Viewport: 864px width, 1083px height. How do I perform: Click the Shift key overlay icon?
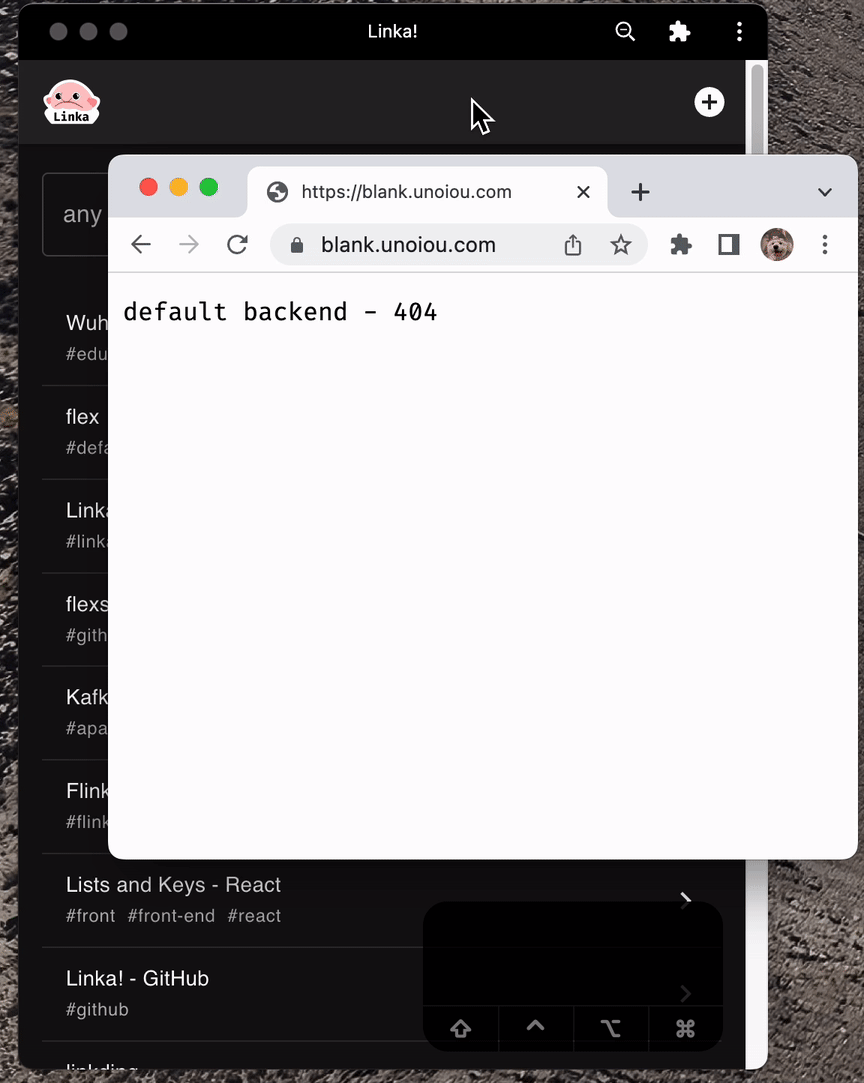coord(461,1028)
